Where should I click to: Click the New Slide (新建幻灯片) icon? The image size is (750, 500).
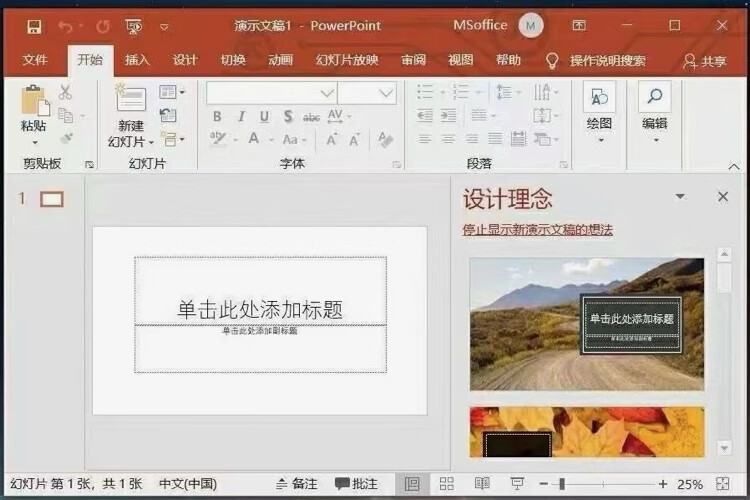[x=131, y=99]
